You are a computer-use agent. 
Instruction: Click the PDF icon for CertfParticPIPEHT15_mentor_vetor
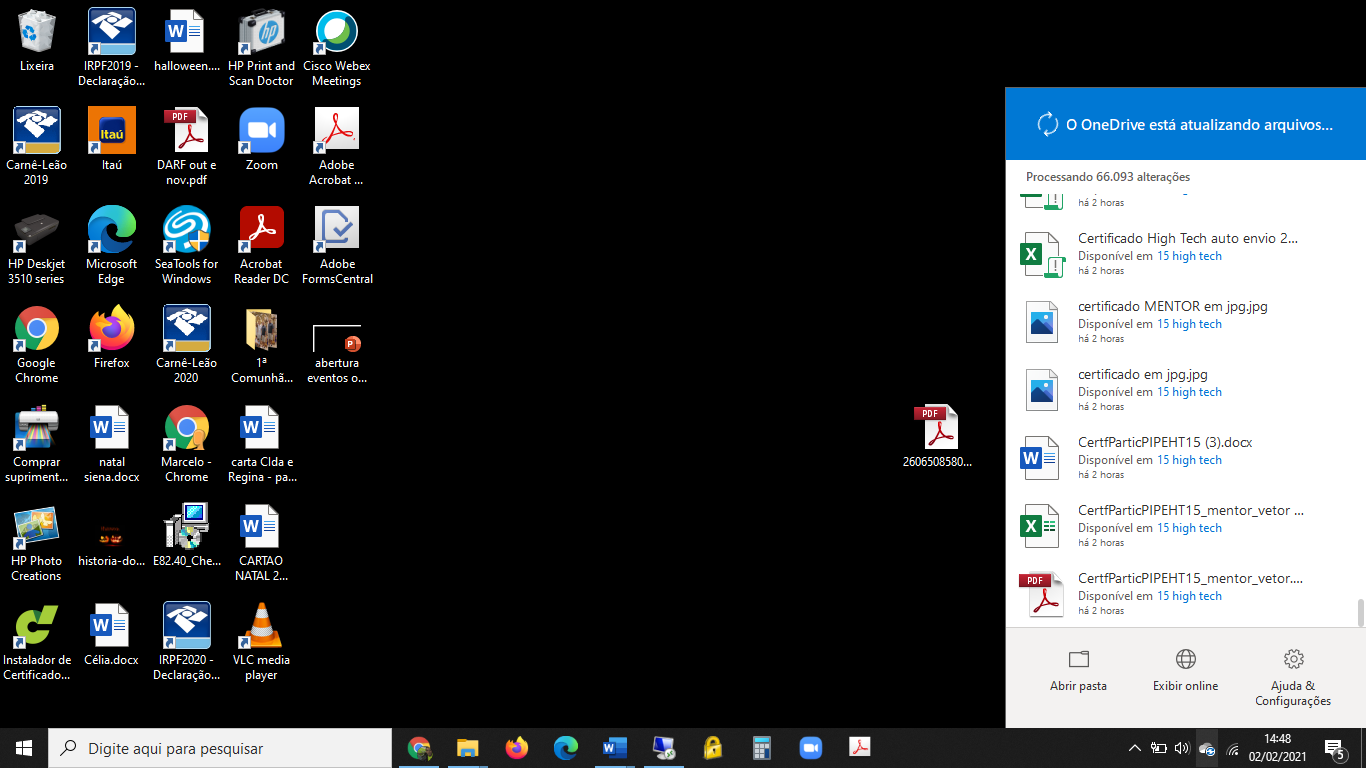[x=1040, y=594]
